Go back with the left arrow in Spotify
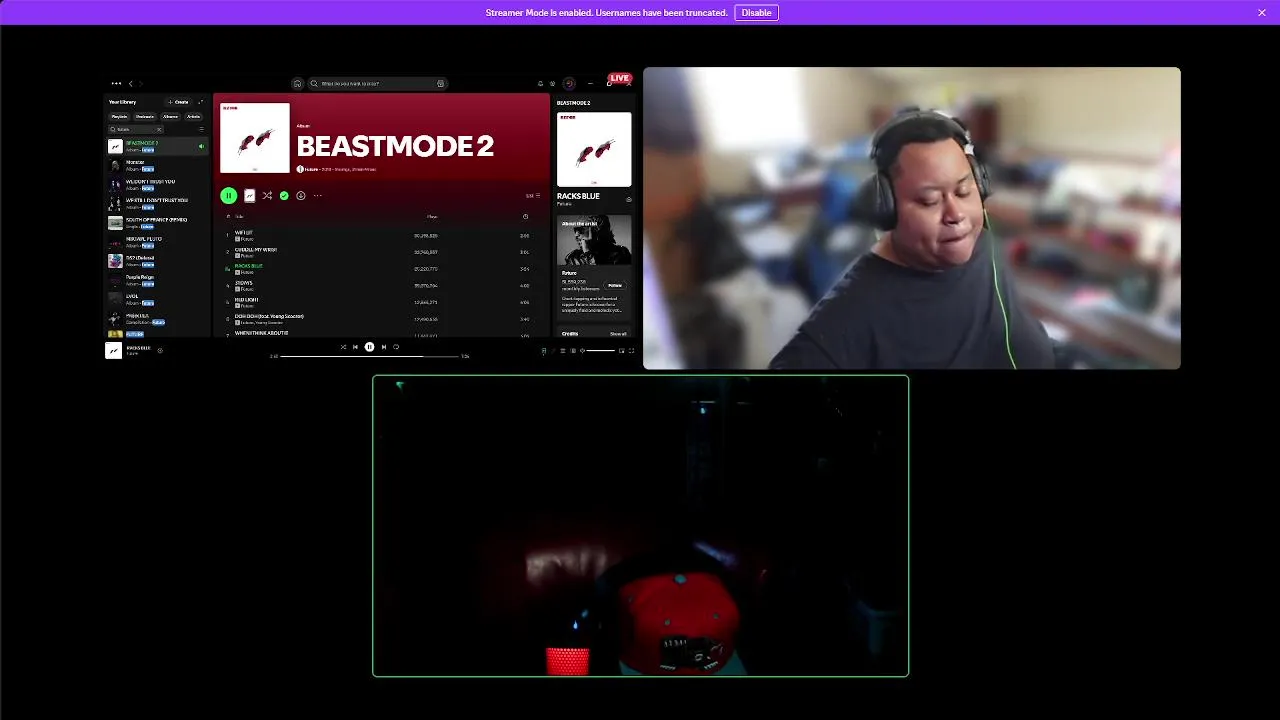Image resolution: width=1280 pixels, height=720 pixels. click(x=130, y=84)
